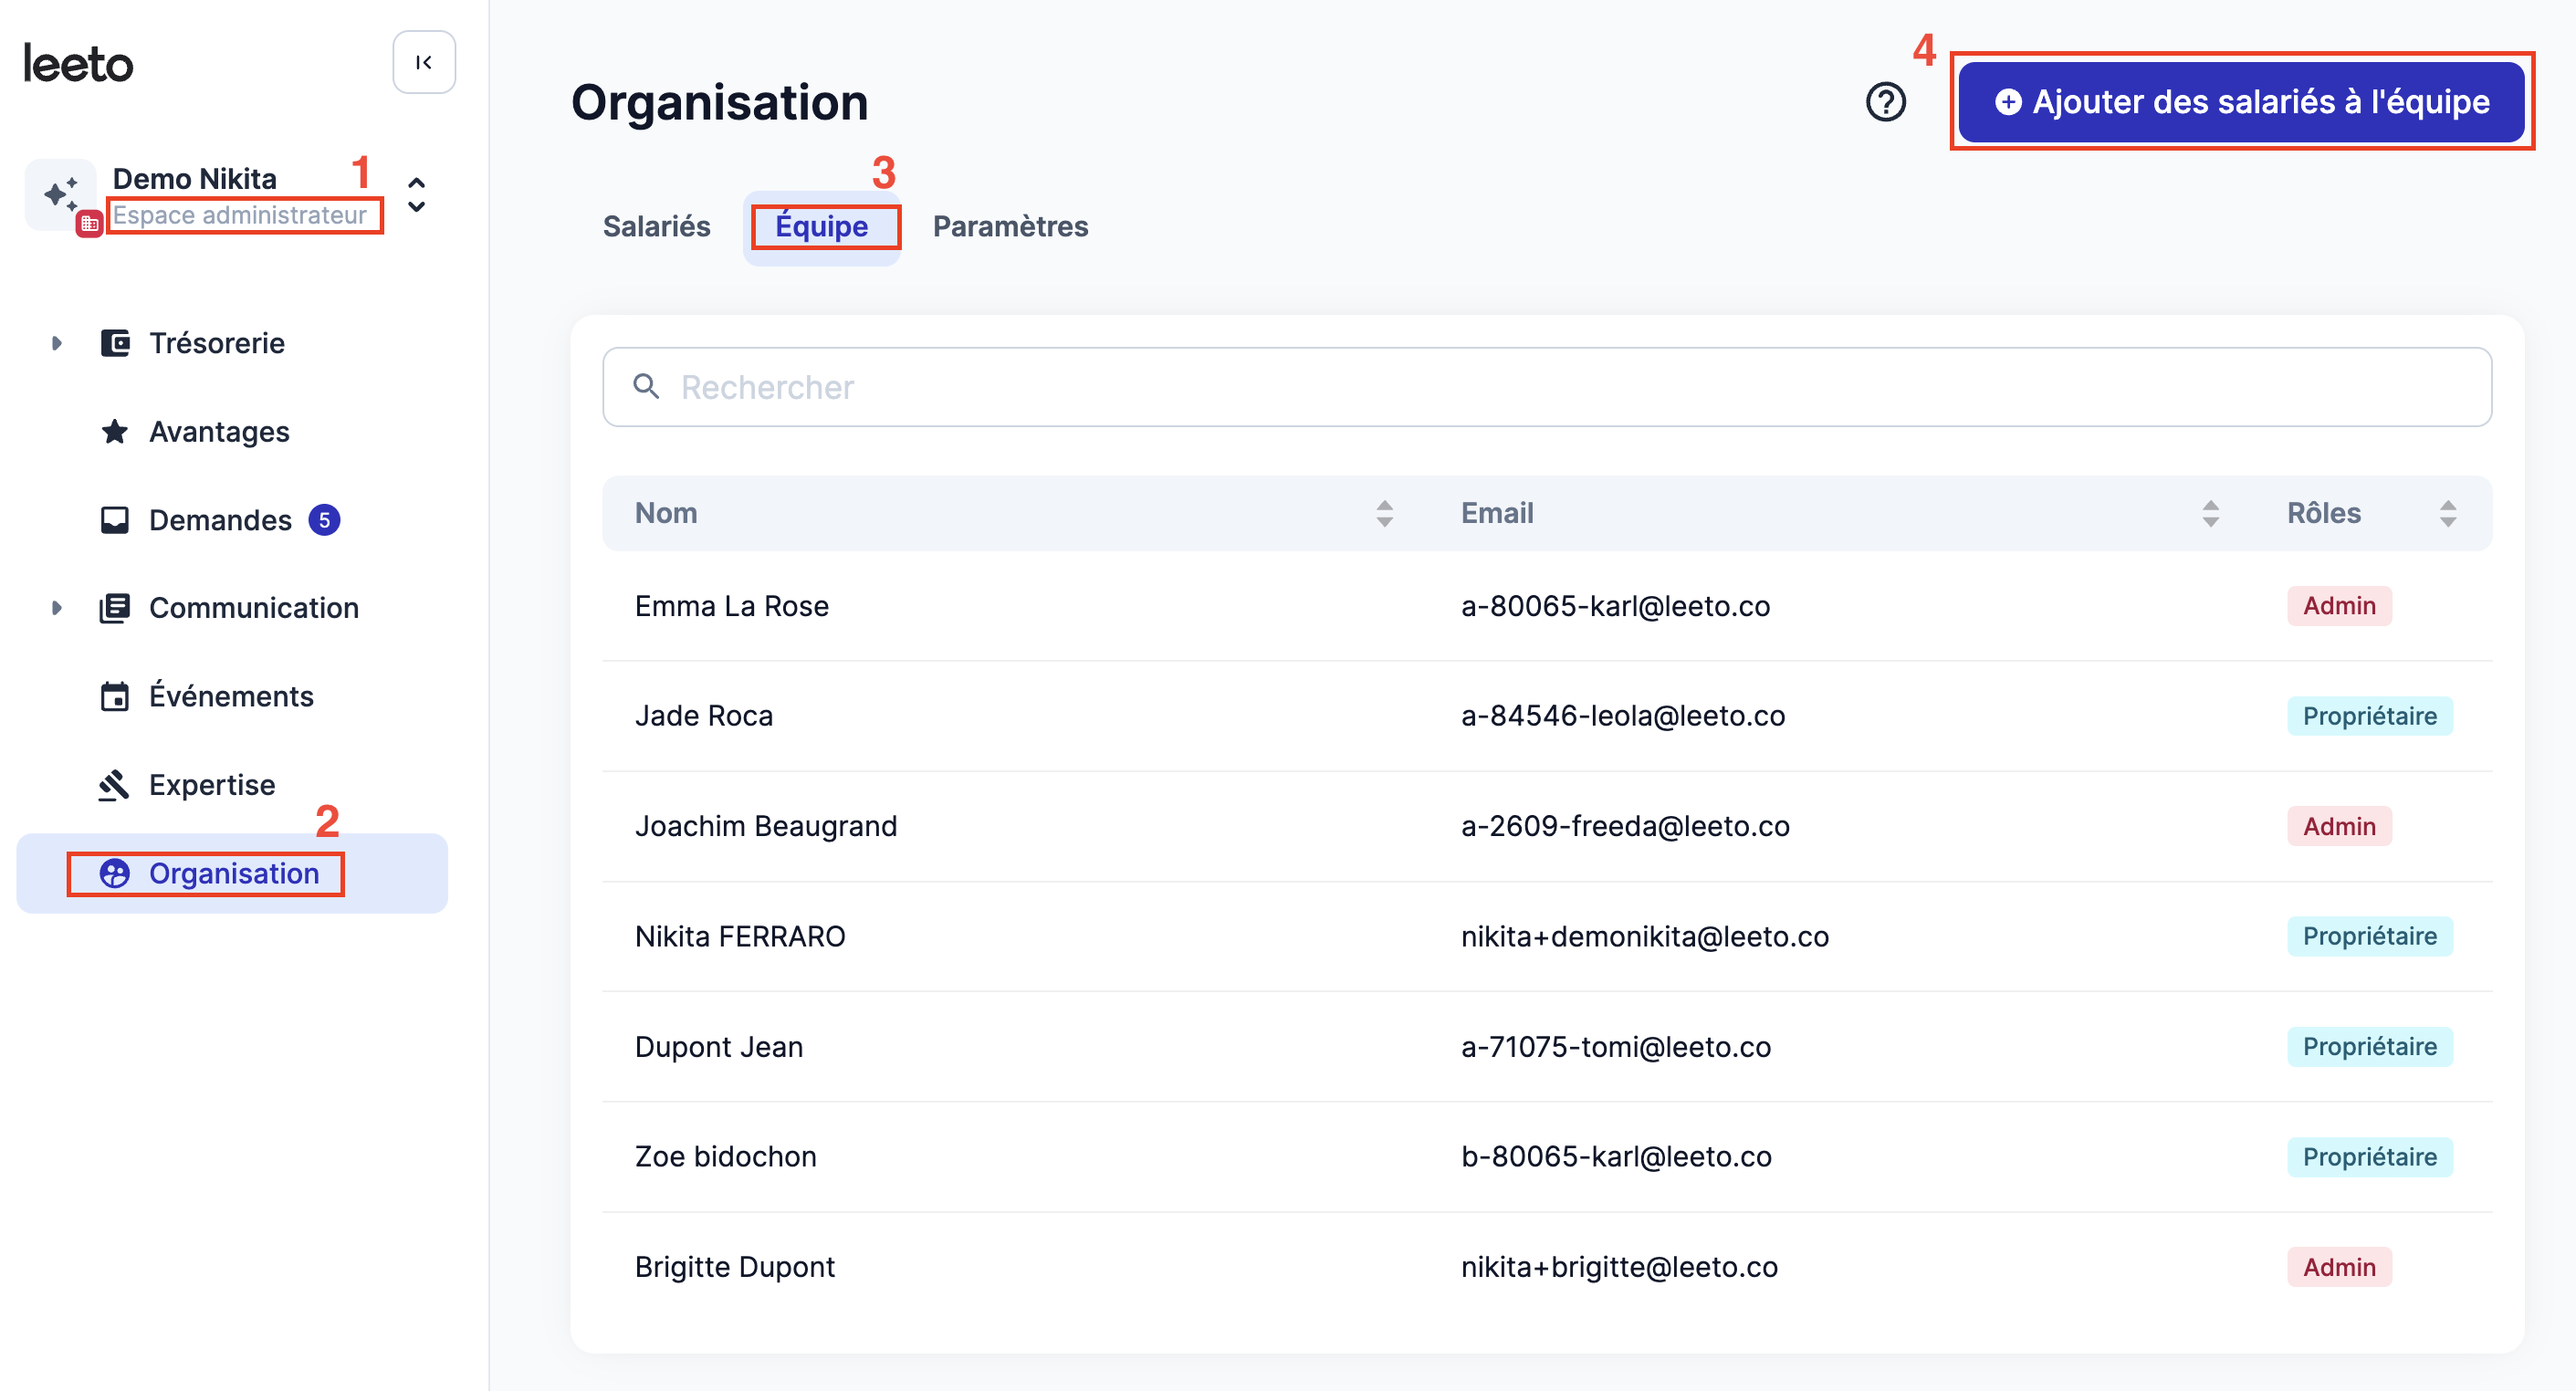This screenshot has width=2576, height=1391.
Task: Sort the table by Email column
Action: 2211,513
